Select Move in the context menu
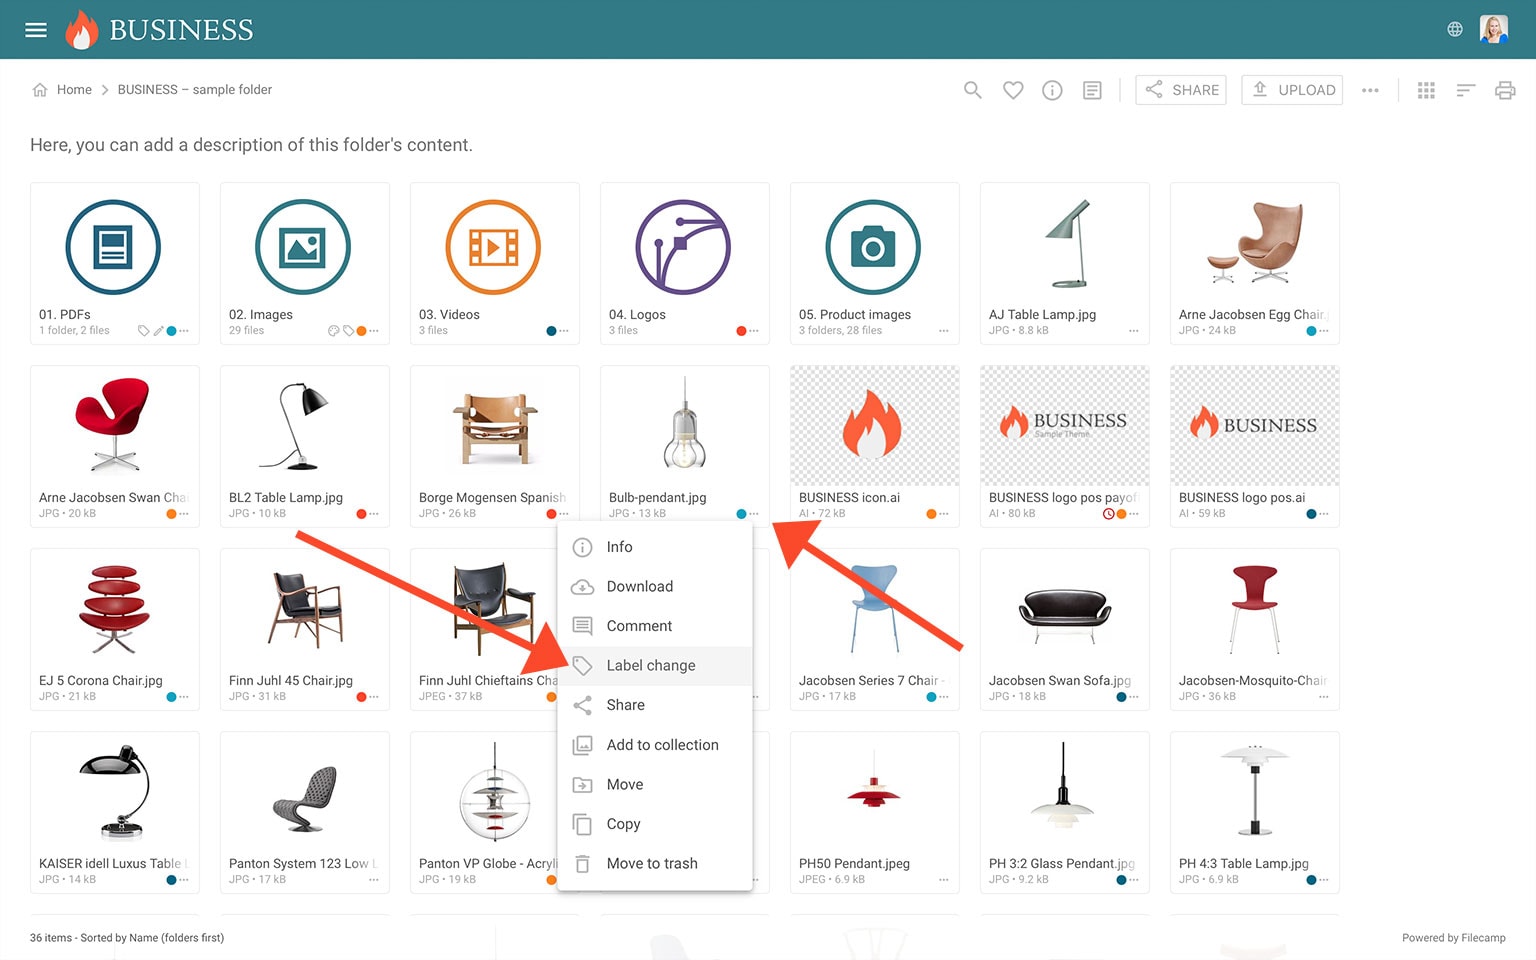The image size is (1536, 960). tap(654, 785)
